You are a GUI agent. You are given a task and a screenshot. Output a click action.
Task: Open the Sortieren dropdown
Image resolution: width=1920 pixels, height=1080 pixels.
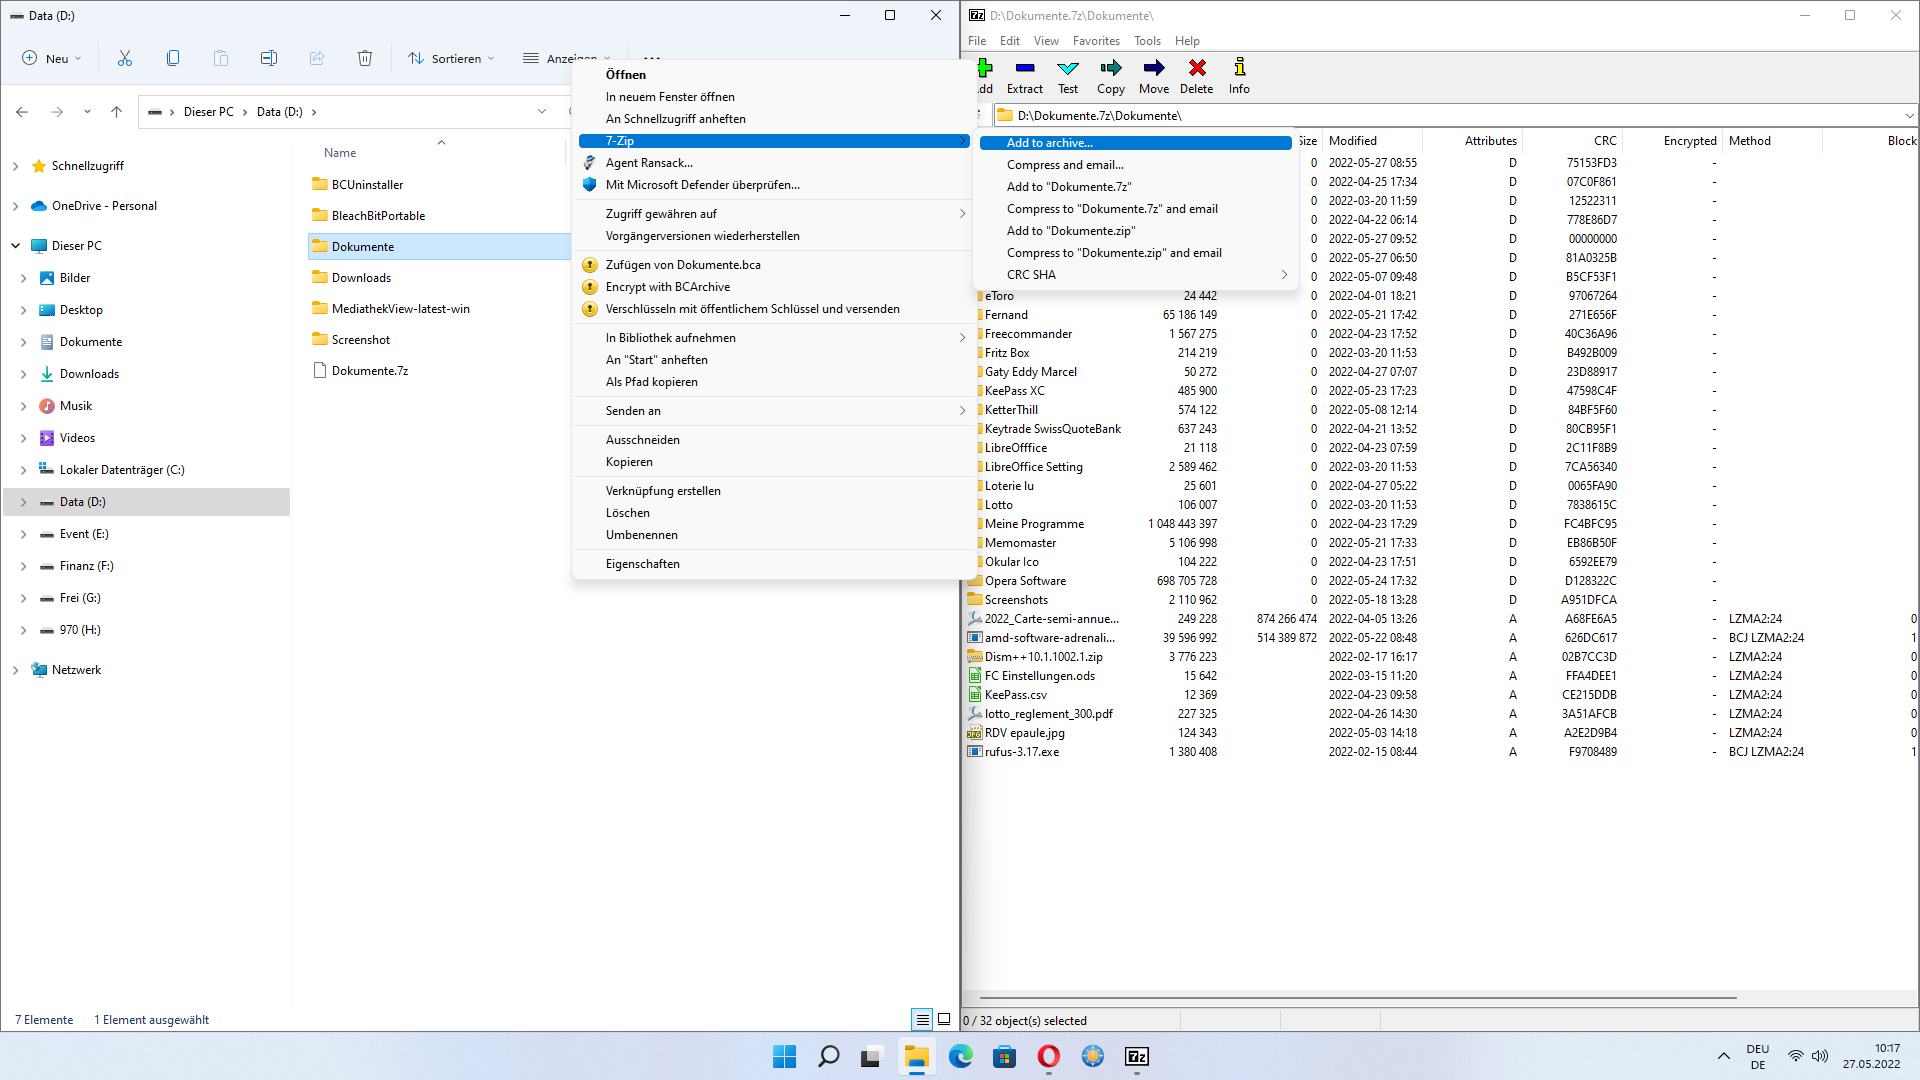[452, 58]
